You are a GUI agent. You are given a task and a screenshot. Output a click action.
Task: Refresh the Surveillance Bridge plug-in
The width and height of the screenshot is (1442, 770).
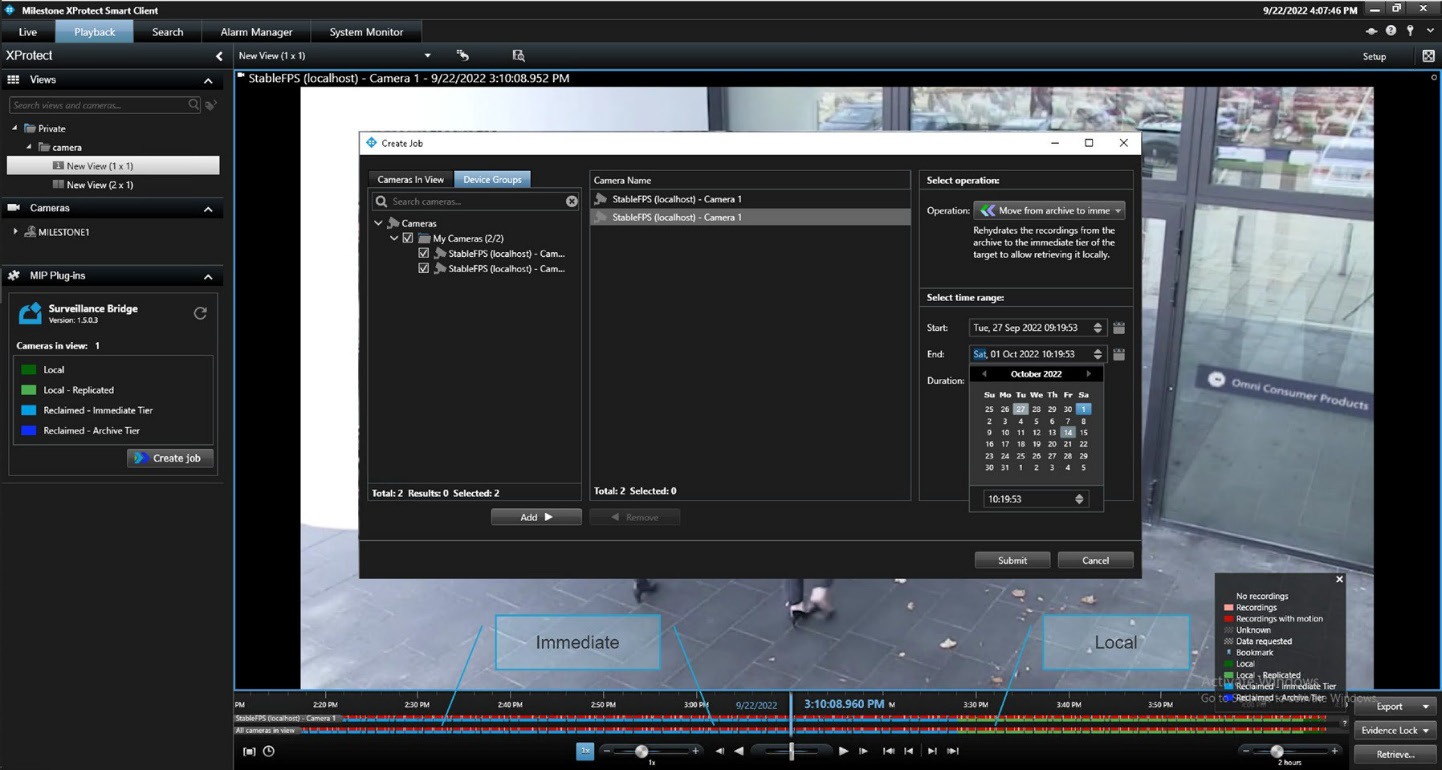click(x=200, y=313)
